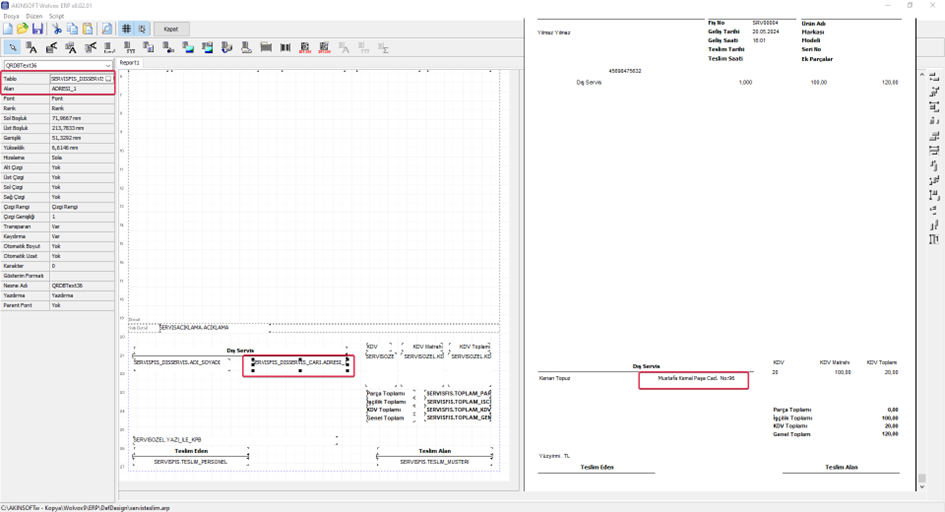Toggle the Kaydırma property value
The height and width of the screenshot is (512, 945).
click(x=81, y=236)
